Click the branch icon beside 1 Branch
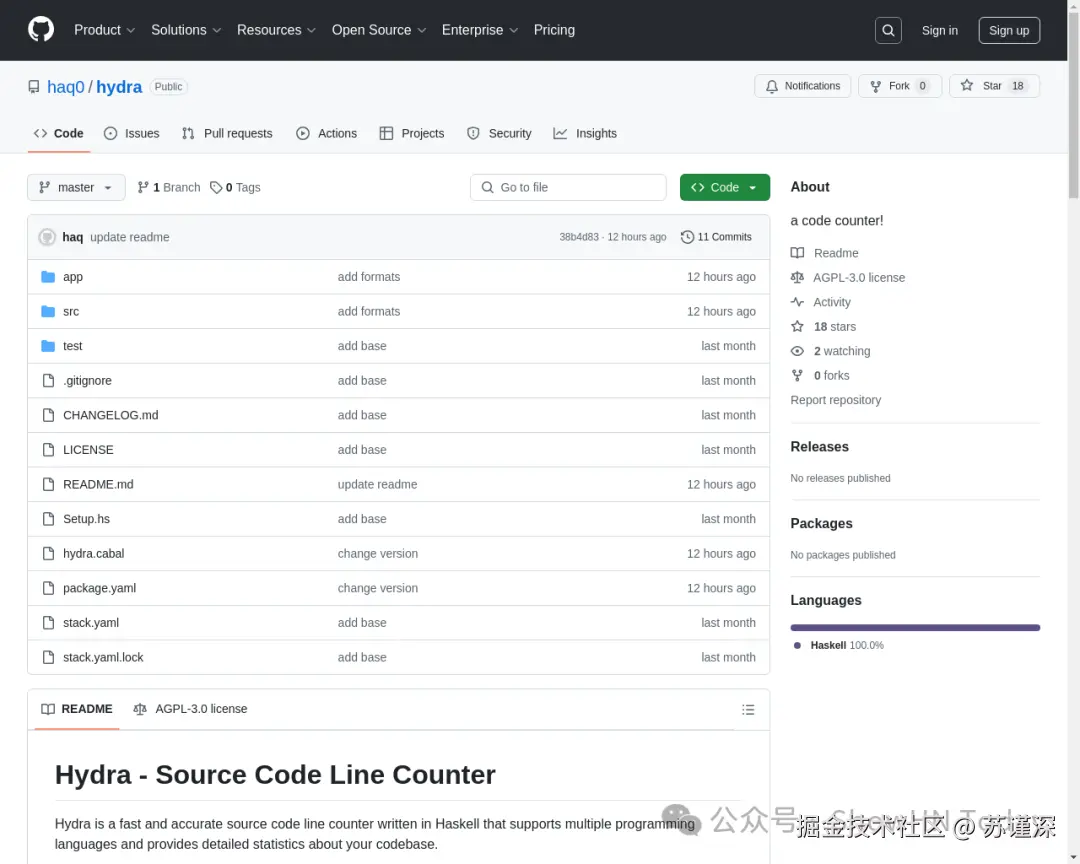The width and height of the screenshot is (1080, 864). (143, 187)
